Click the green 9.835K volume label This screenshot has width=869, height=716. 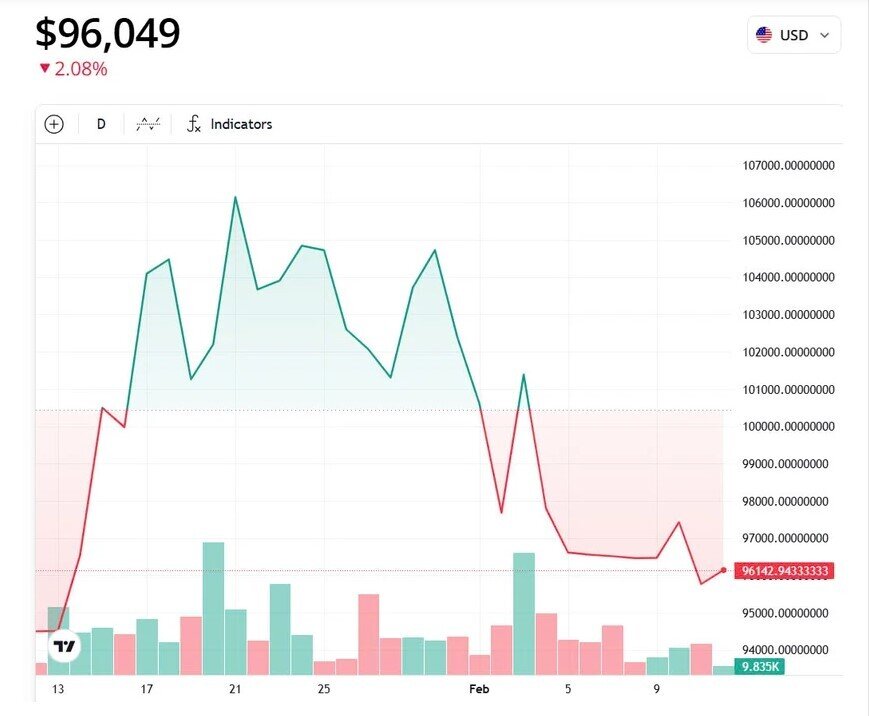(x=760, y=666)
